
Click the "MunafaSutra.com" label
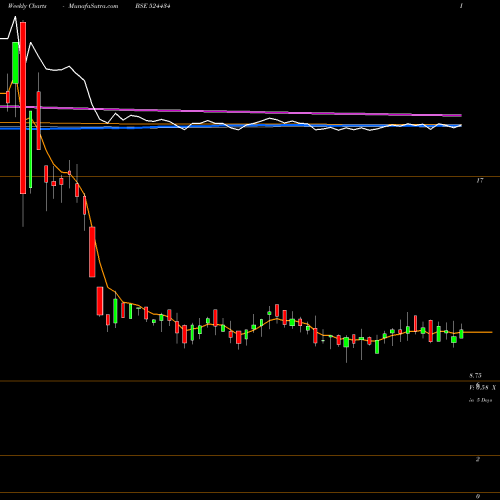point(93,6)
